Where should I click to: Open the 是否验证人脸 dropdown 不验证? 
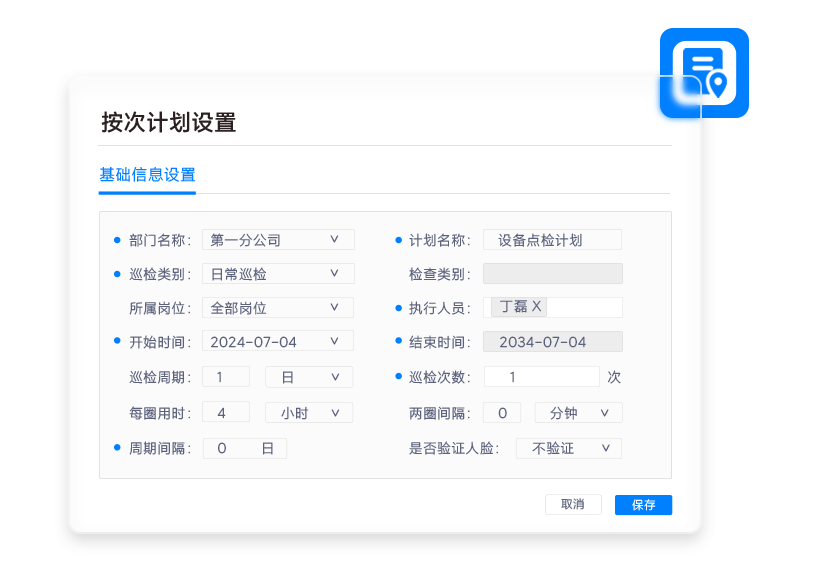568,449
